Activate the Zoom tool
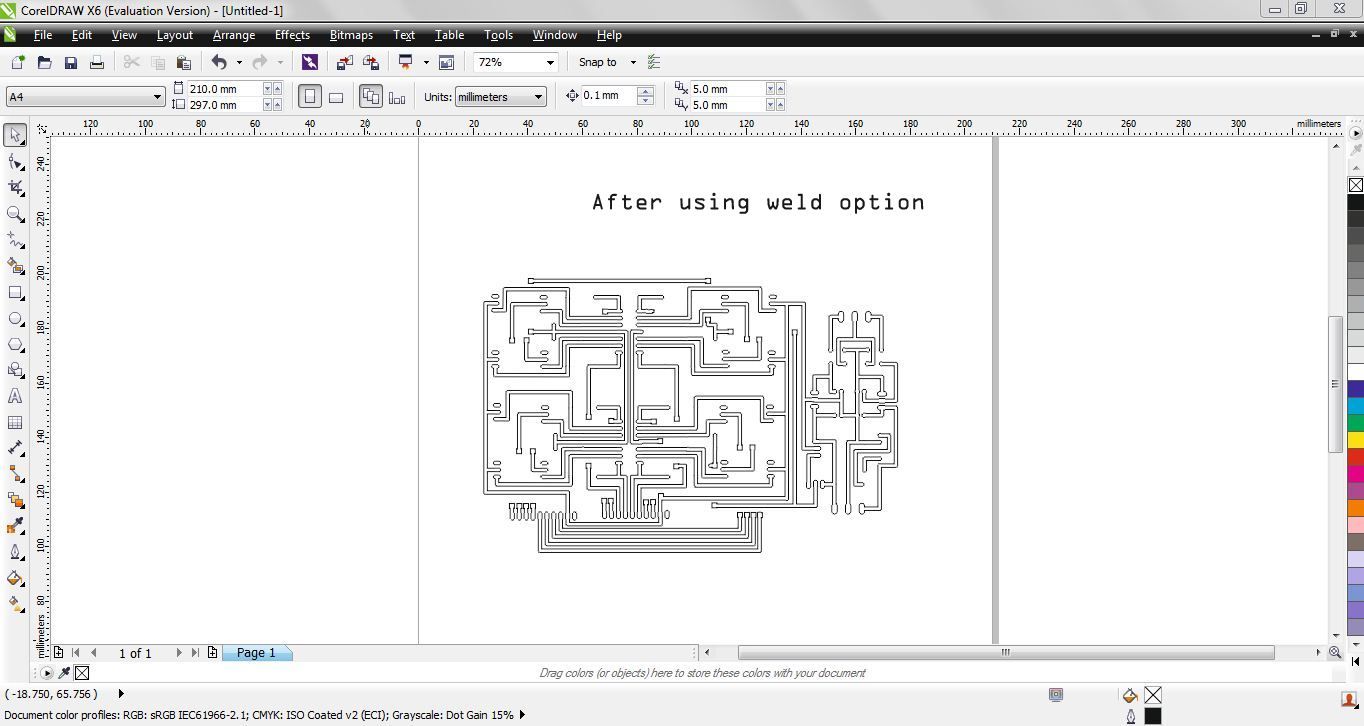Viewport: 1364px width, 726px height. coord(15,213)
